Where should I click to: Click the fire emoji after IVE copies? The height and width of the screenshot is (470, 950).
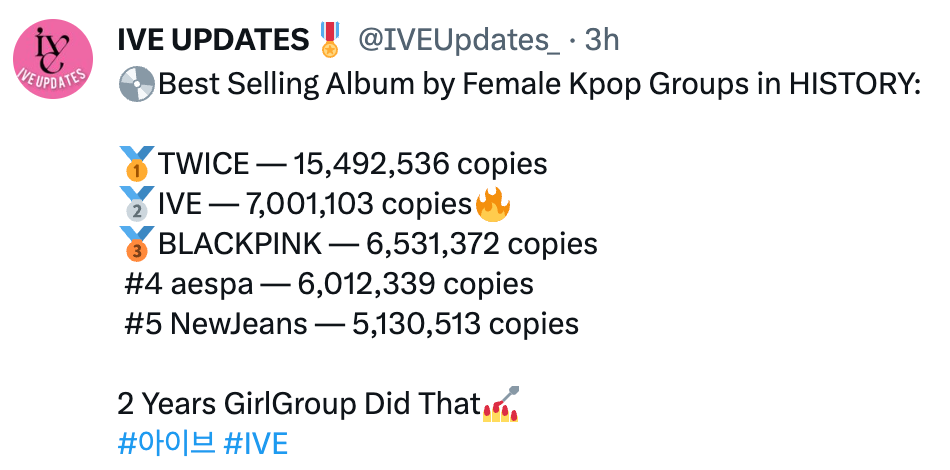[x=493, y=205]
